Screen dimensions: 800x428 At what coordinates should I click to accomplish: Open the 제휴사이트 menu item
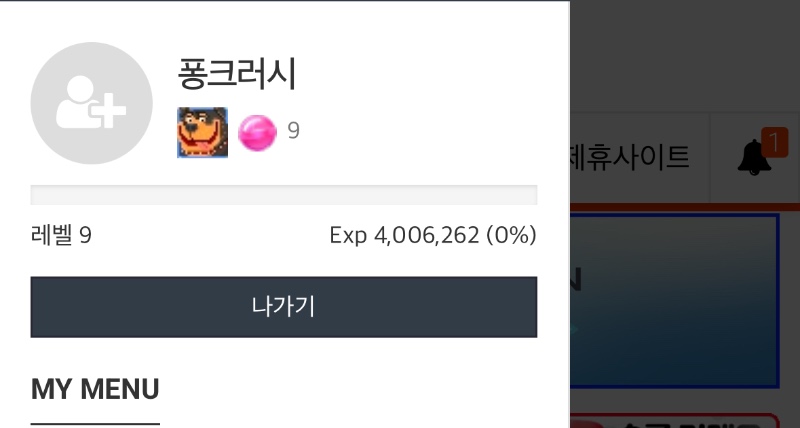point(630,157)
